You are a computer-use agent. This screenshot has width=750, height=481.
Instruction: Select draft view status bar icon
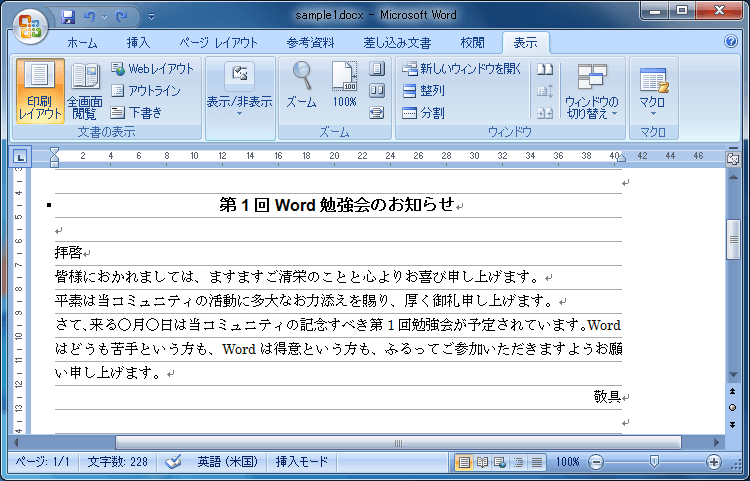[x=537, y=462]
